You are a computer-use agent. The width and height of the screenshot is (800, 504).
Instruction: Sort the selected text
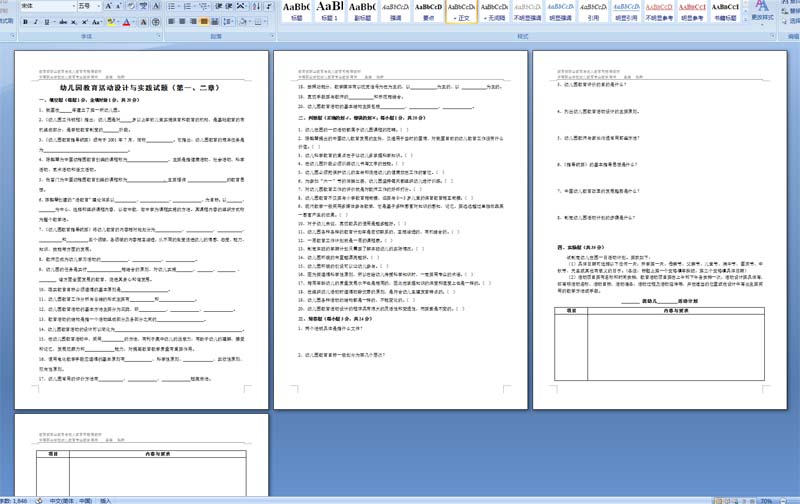[256, 6]
